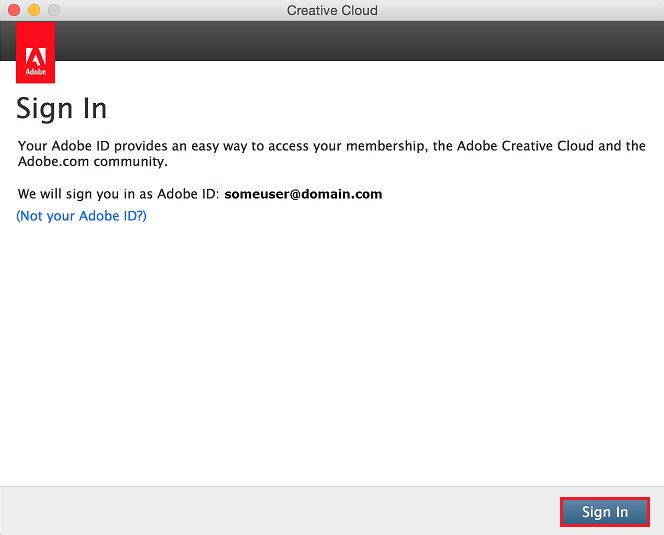This screenshot has height=535, width=664.
Task: Click the 'Your Adobe ID provides' description paragraph
Action: click(x=332, y=153)
